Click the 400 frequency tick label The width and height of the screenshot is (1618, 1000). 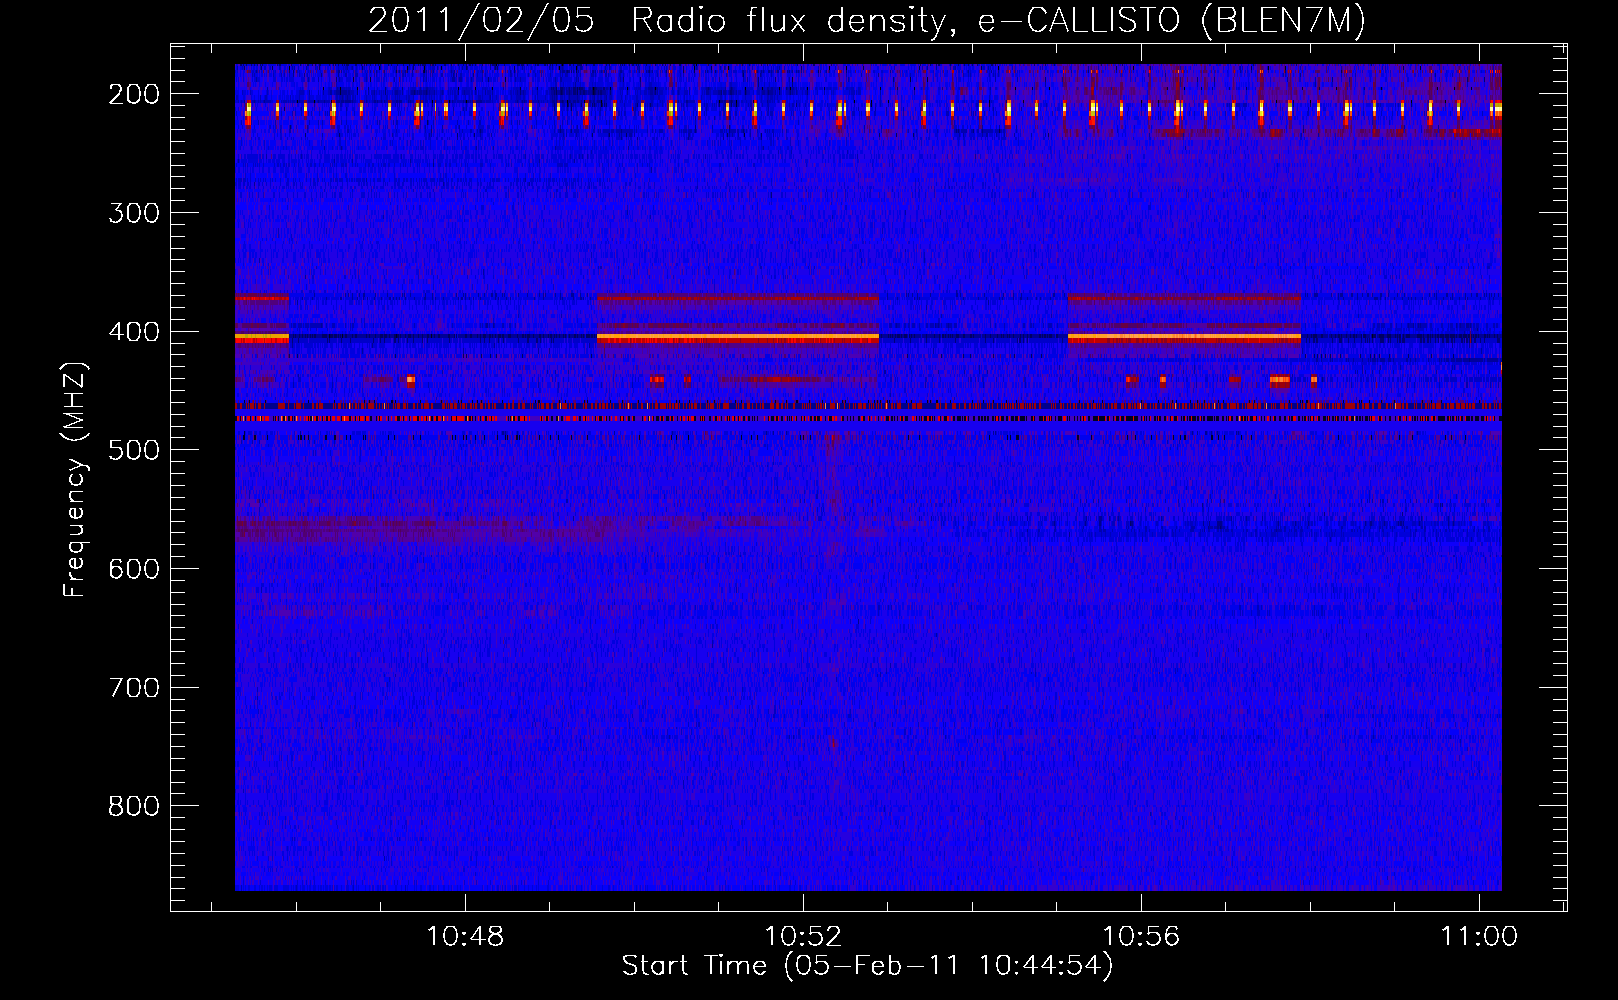(x=134, y=332)
